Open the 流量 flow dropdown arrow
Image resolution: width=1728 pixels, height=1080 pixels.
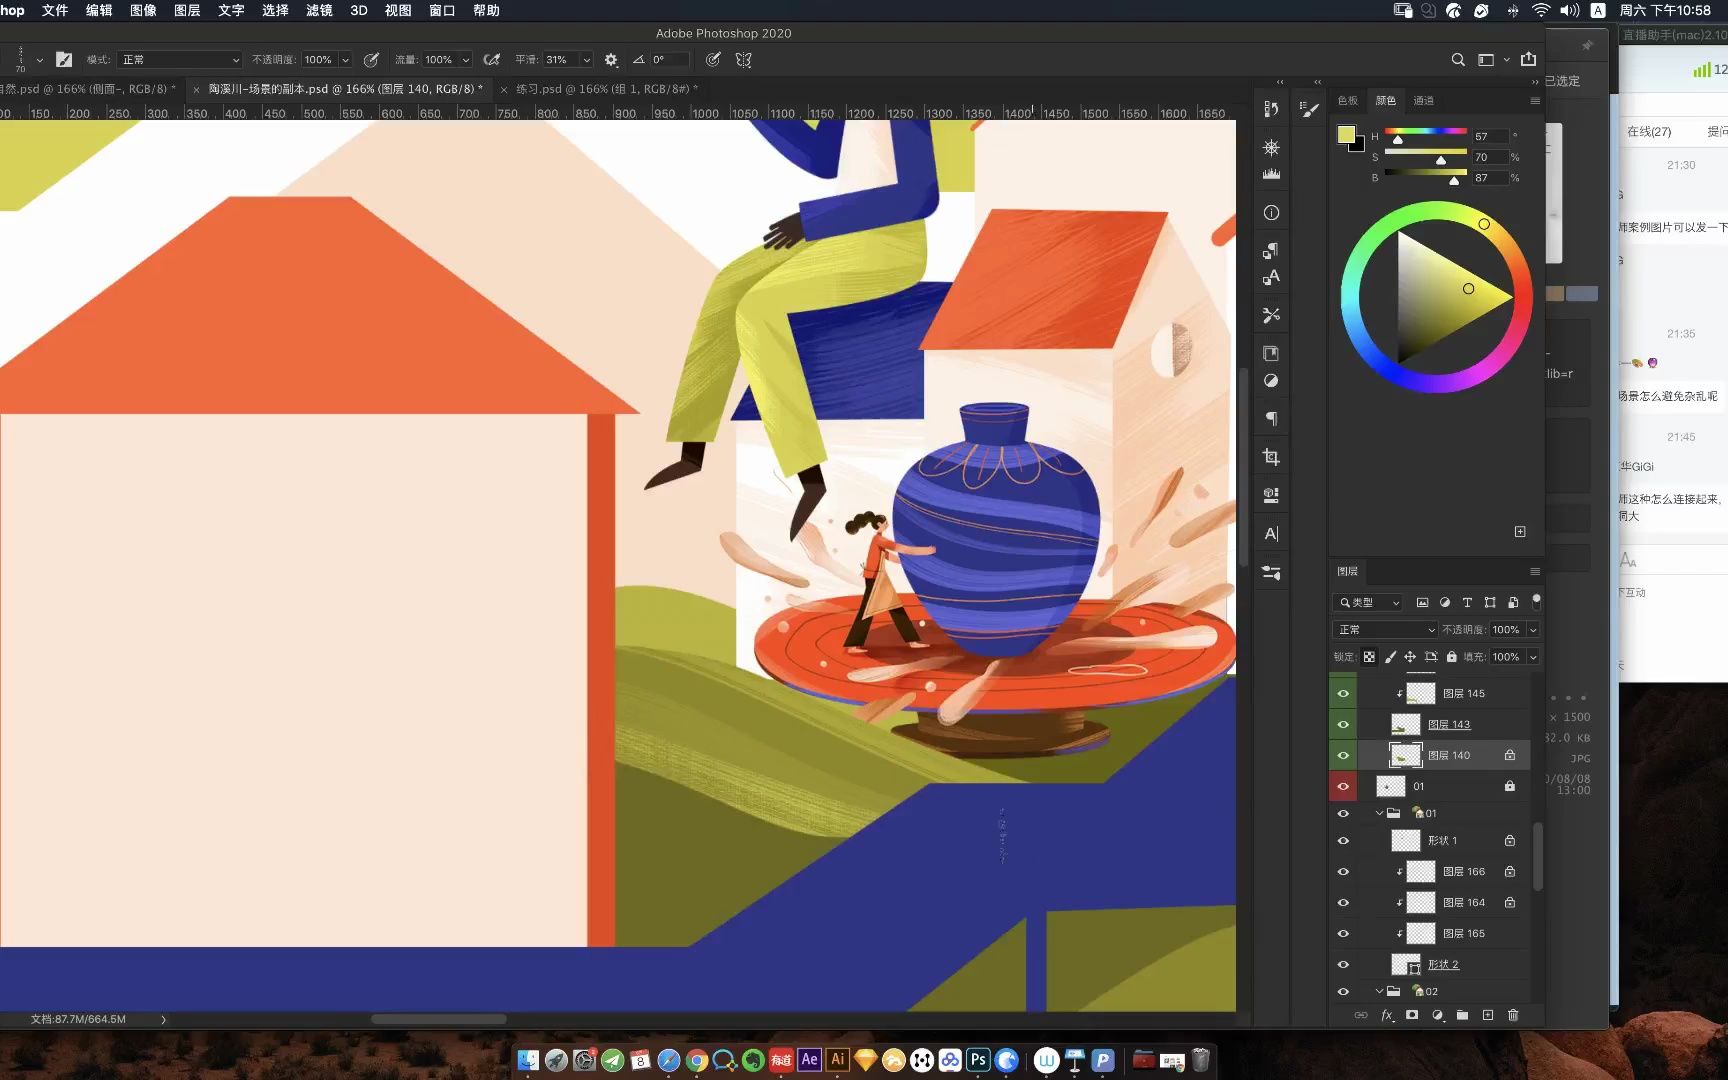point(465,60)
